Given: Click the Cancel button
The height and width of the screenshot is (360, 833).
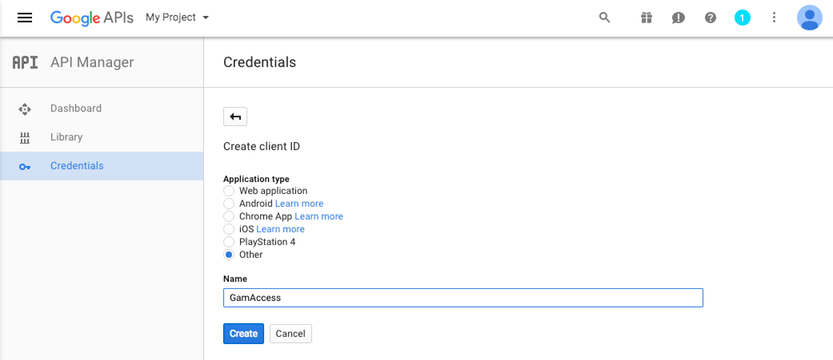Looking at the screenshot, I should [x=291, y=333].
